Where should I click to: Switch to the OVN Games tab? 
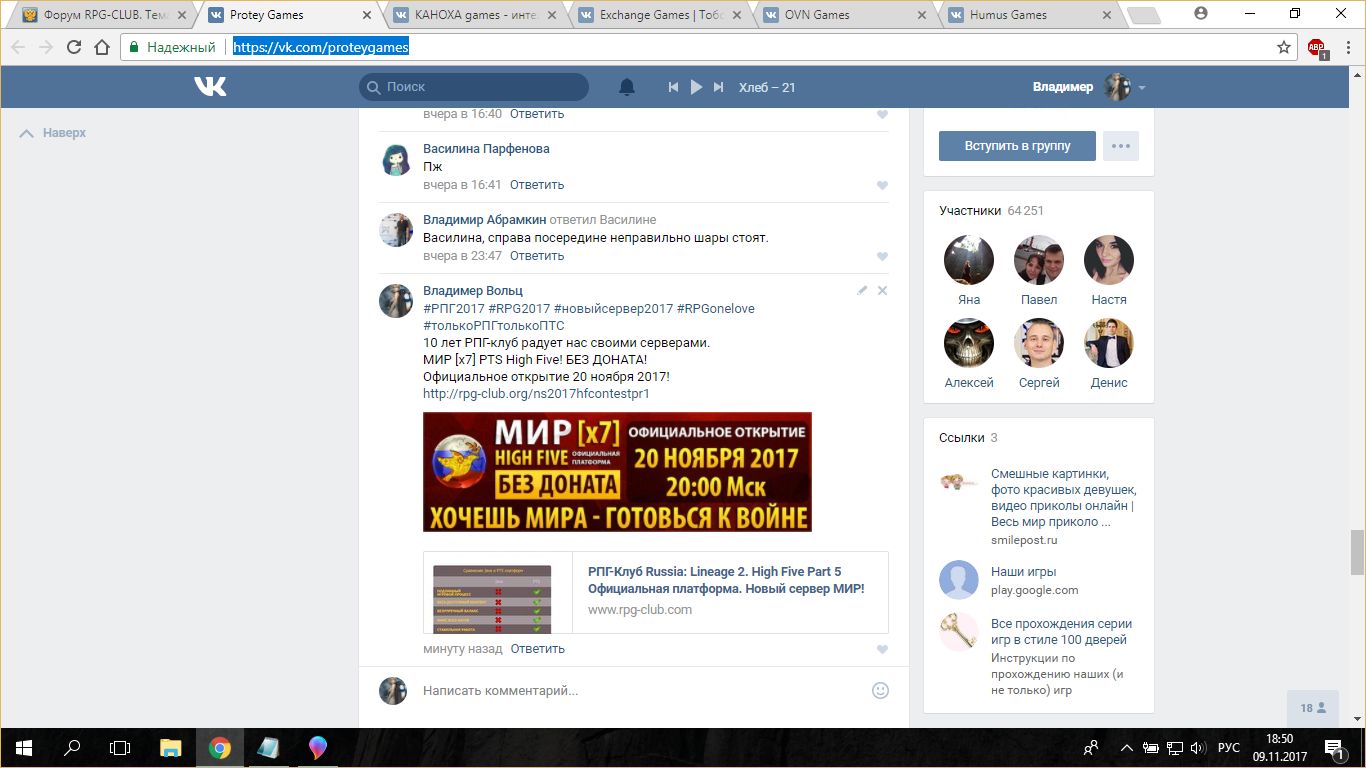[x=840, y=15]
